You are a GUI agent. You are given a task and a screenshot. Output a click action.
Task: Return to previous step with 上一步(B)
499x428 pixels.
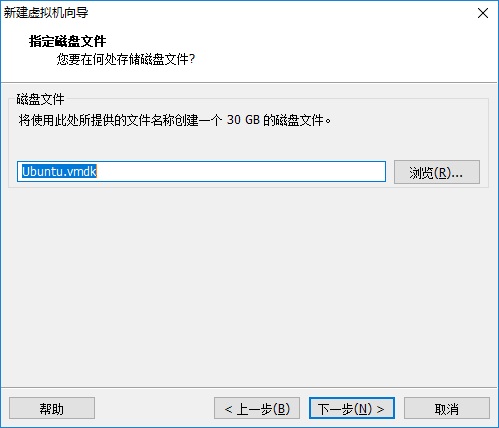pyautogui.click(x=257, y=408)
